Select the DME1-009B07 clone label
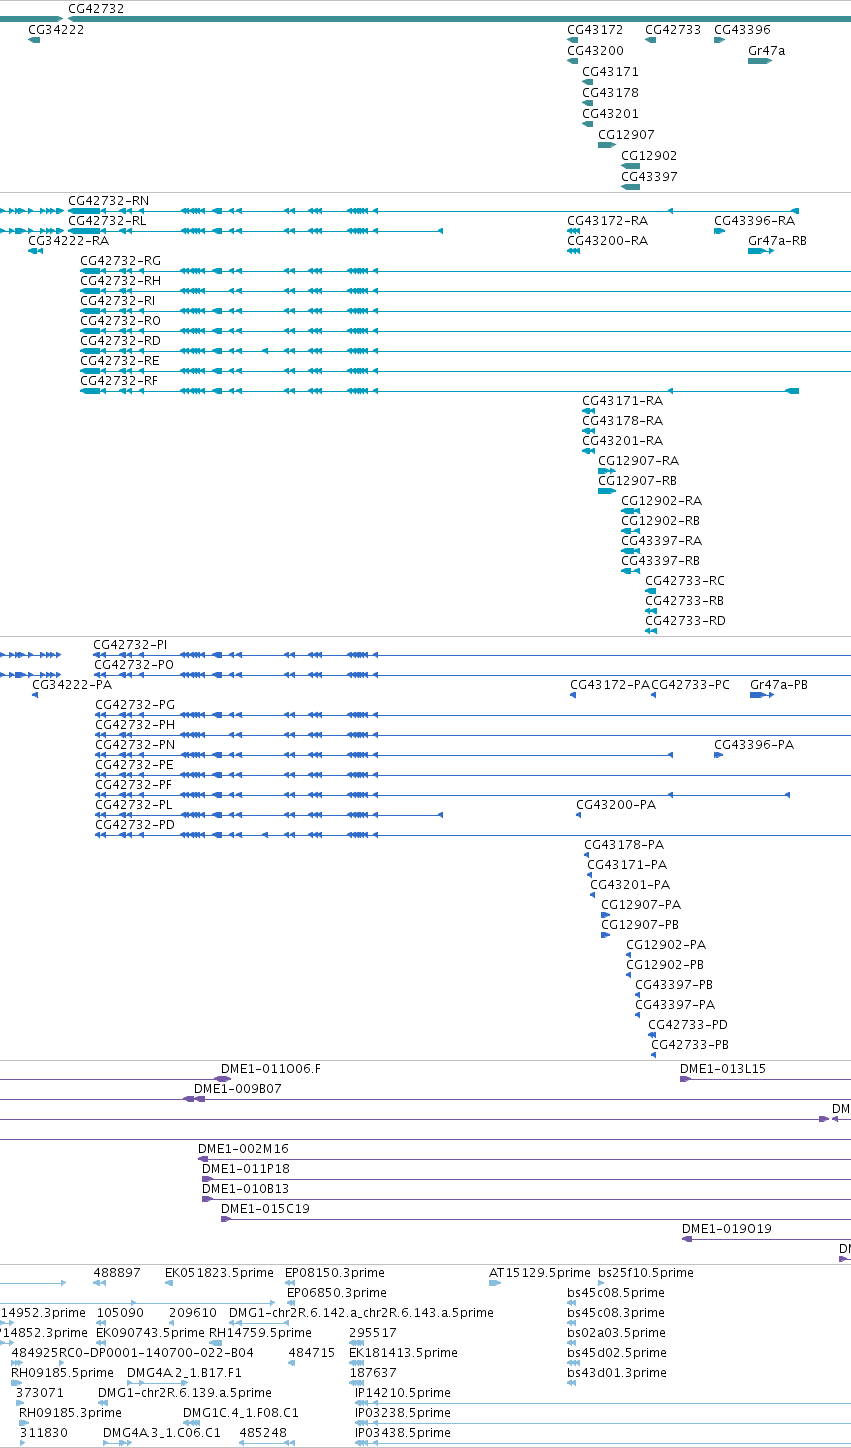This screenshot has width=851, height=1448. (238, 1089)
